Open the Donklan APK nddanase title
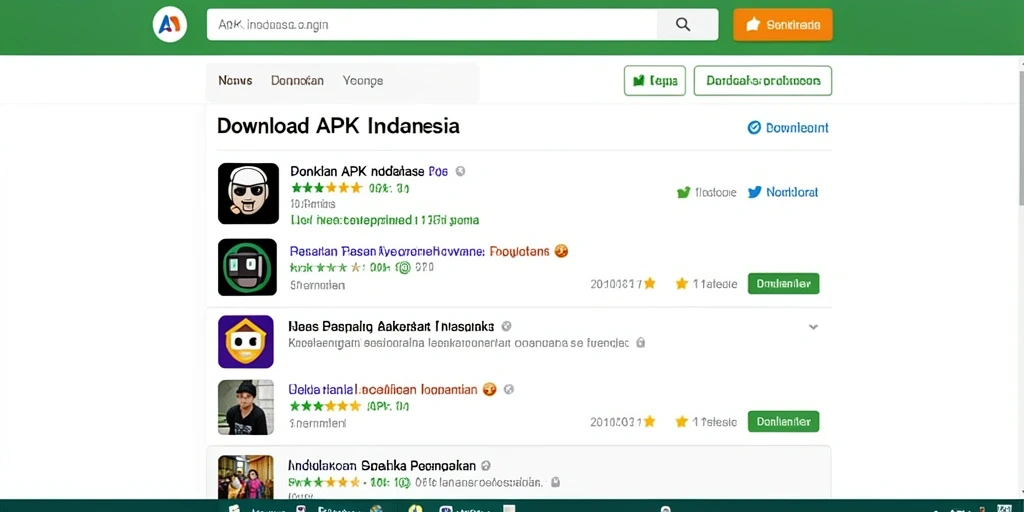Image resolution: width=1024 pixels, height=512 pixels. (x=369, y=171)
